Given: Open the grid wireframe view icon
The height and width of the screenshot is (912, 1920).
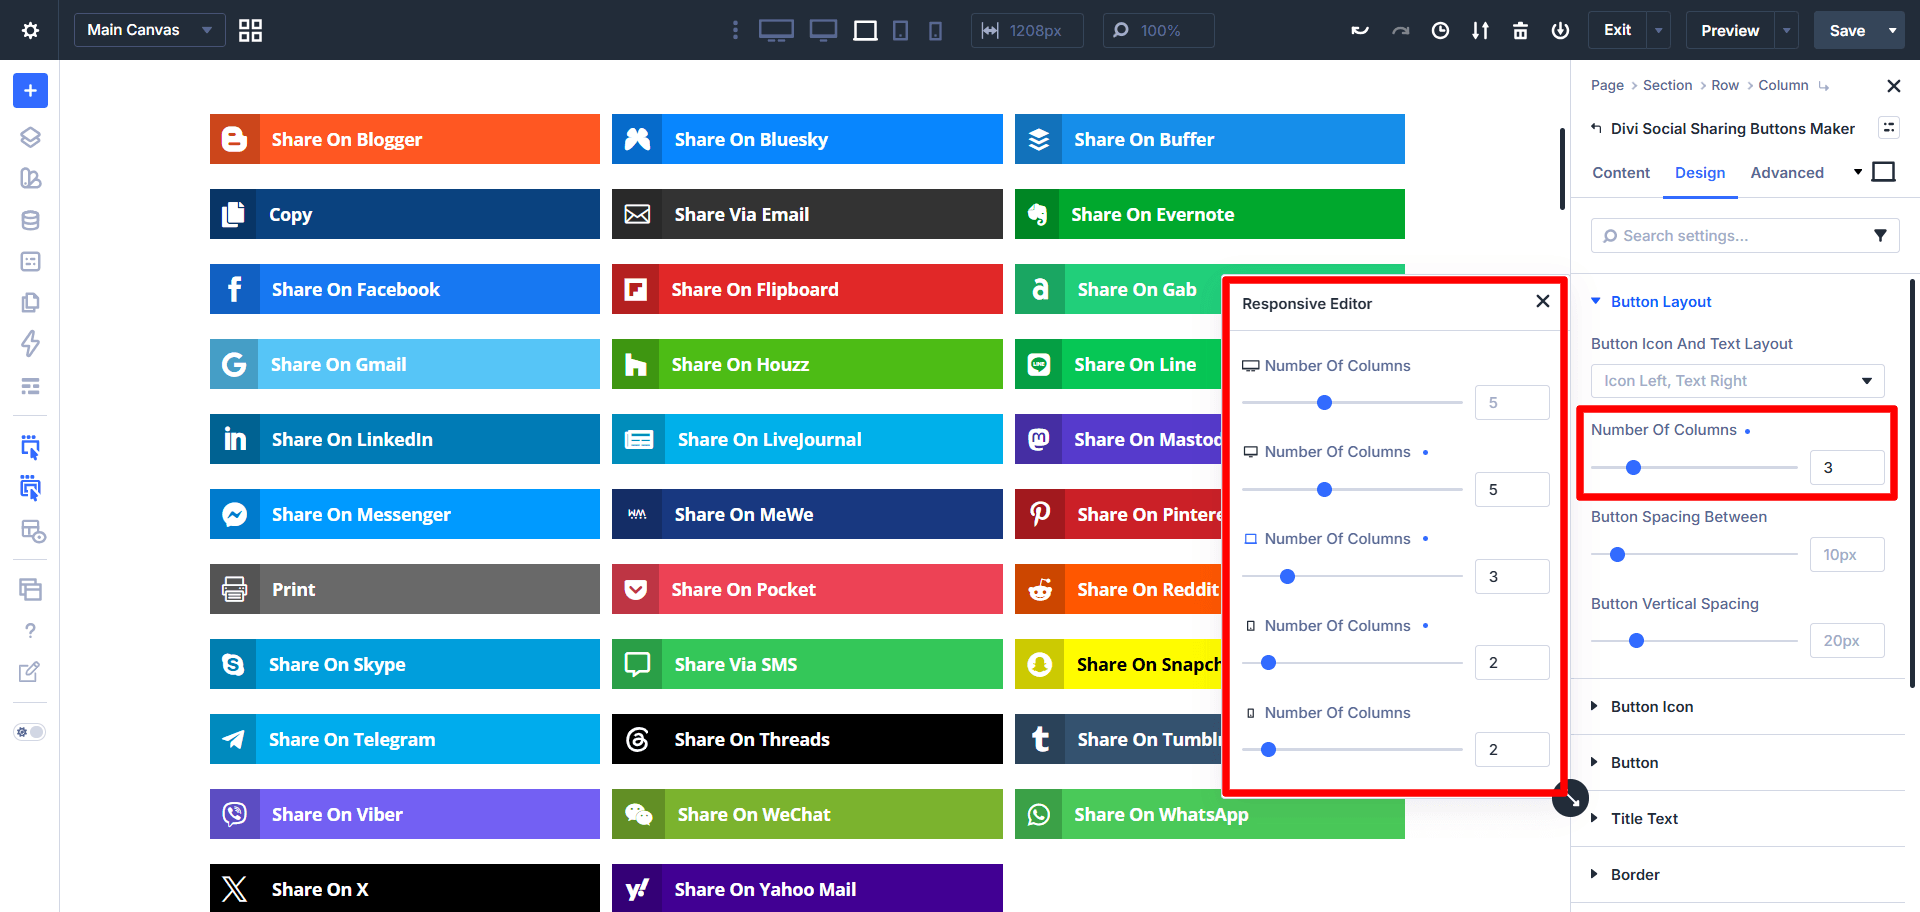Looking at the screenshot, I should coord(250,30).
